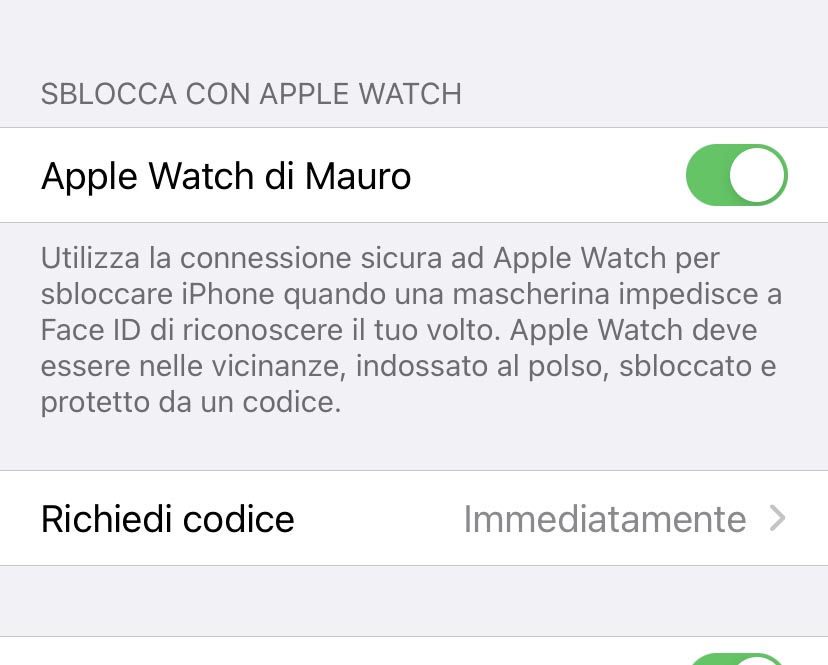The width and height of the screenshot is (828, 665).
Task: Tap the first line starting with Utilizza
Action: tap(380, 258)
